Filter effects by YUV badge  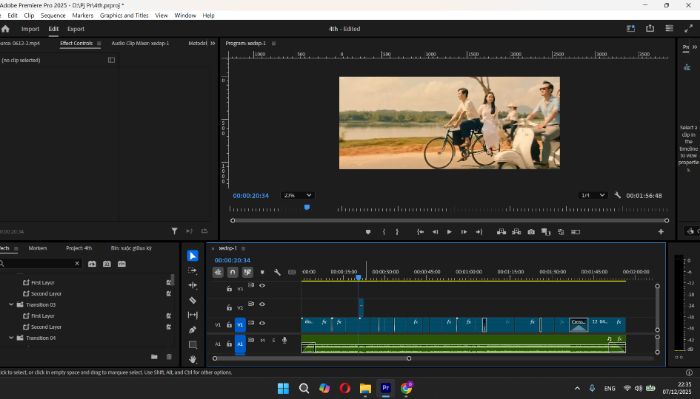click(x=121, y=264)
